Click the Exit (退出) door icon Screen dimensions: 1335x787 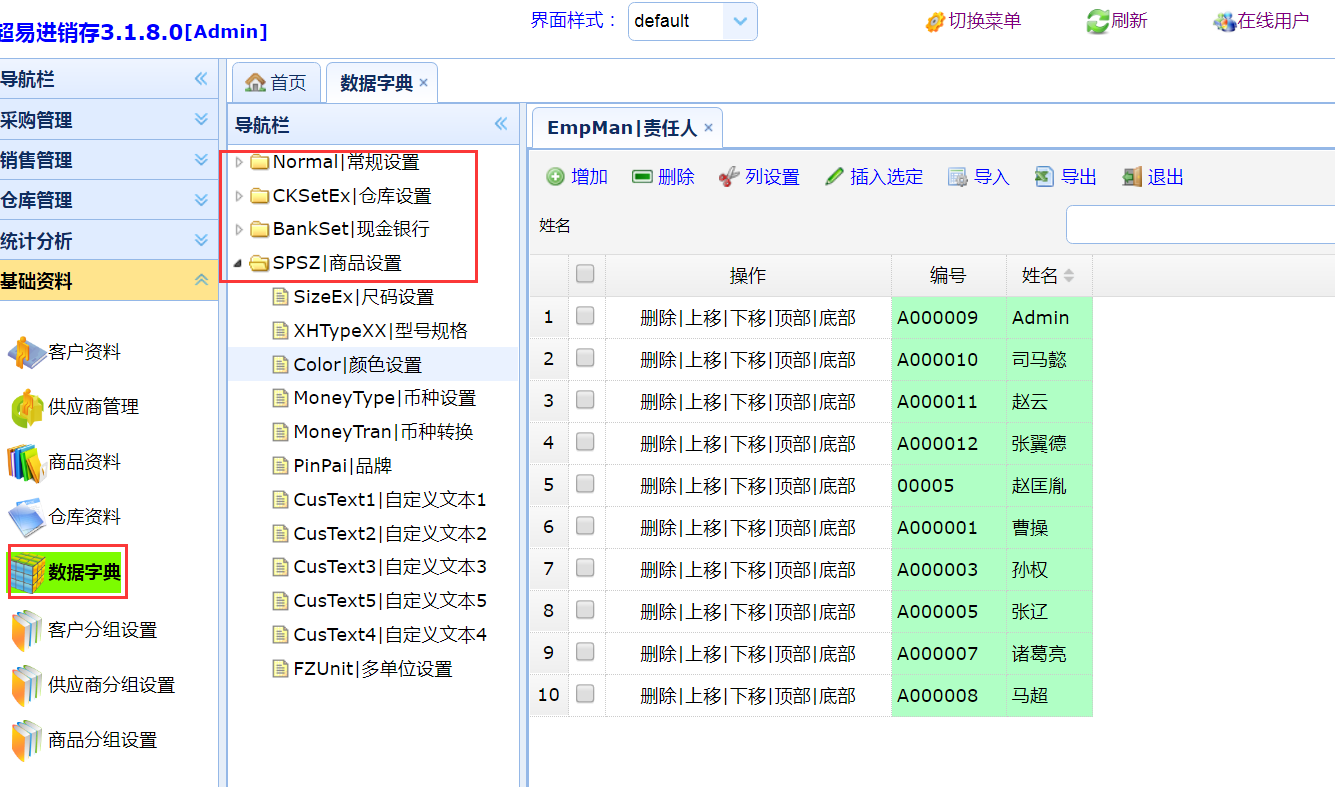1131,177
